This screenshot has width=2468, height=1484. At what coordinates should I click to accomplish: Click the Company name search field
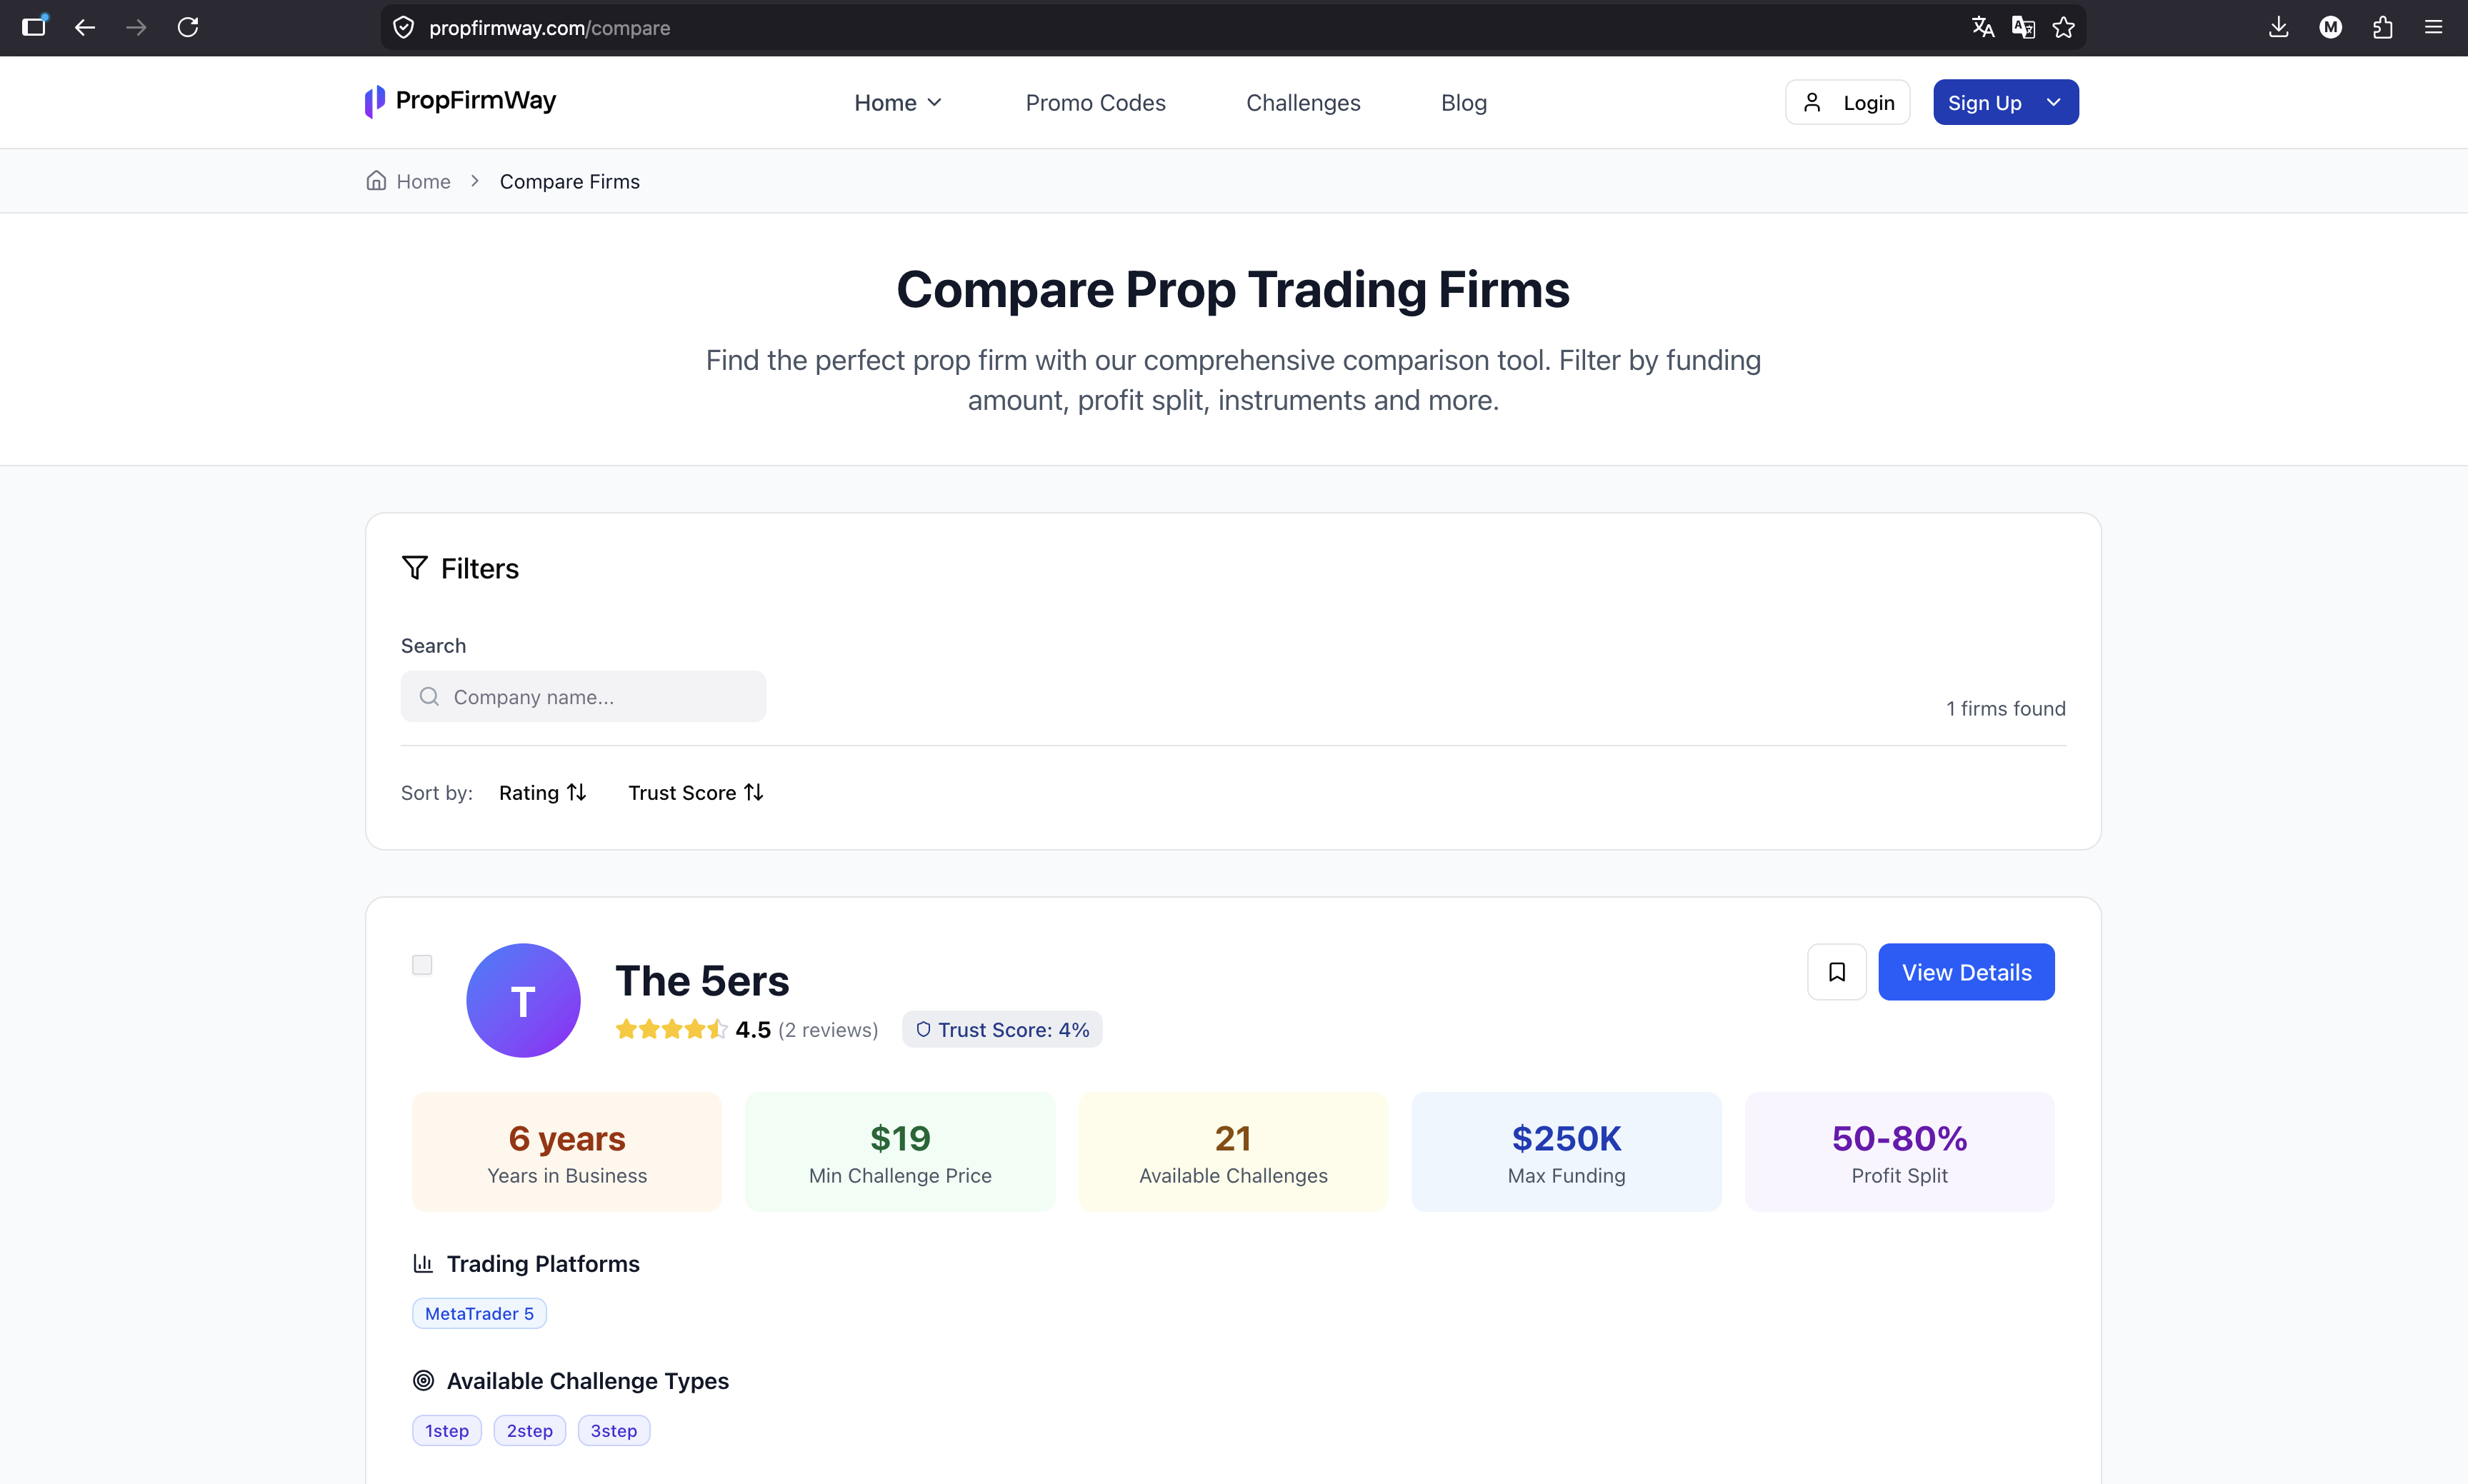click(583, 696)
